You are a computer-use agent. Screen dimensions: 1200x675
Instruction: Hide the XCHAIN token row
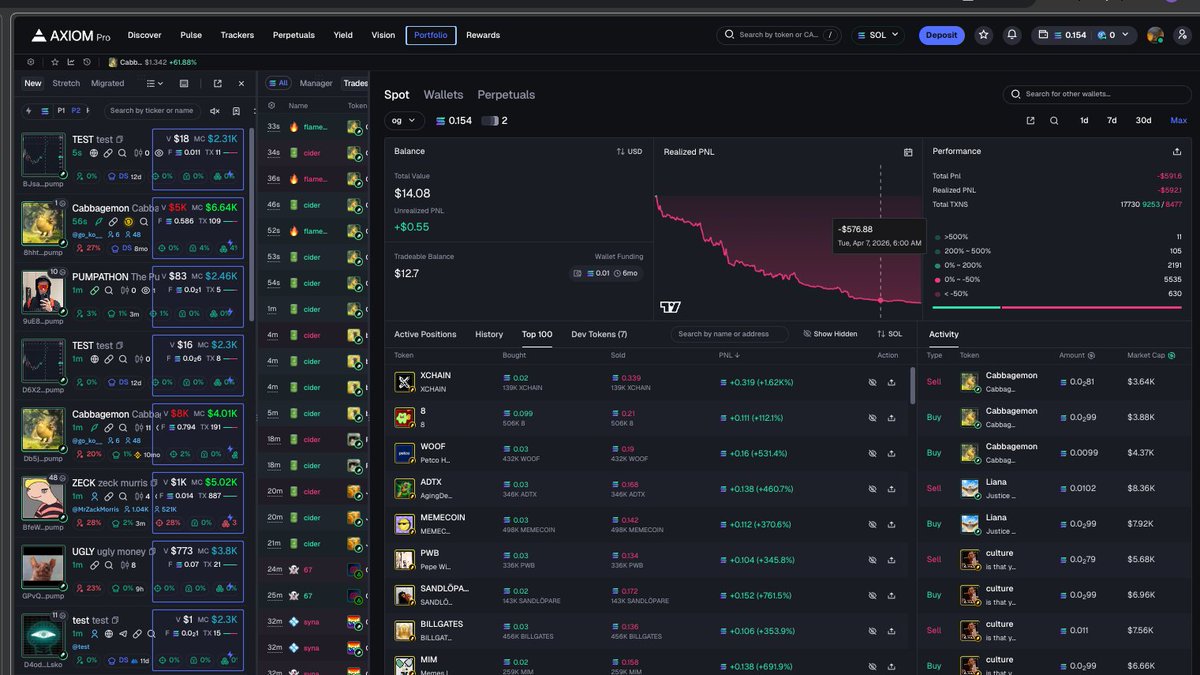[872, 382]
